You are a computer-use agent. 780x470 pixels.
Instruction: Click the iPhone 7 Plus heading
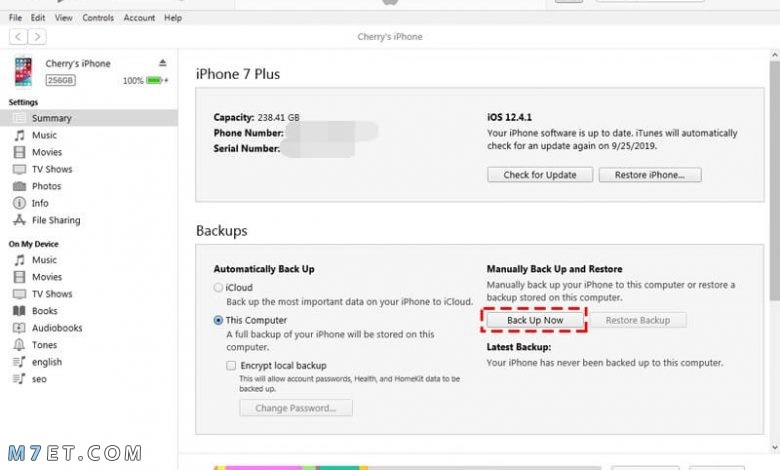tap(238, 74)
